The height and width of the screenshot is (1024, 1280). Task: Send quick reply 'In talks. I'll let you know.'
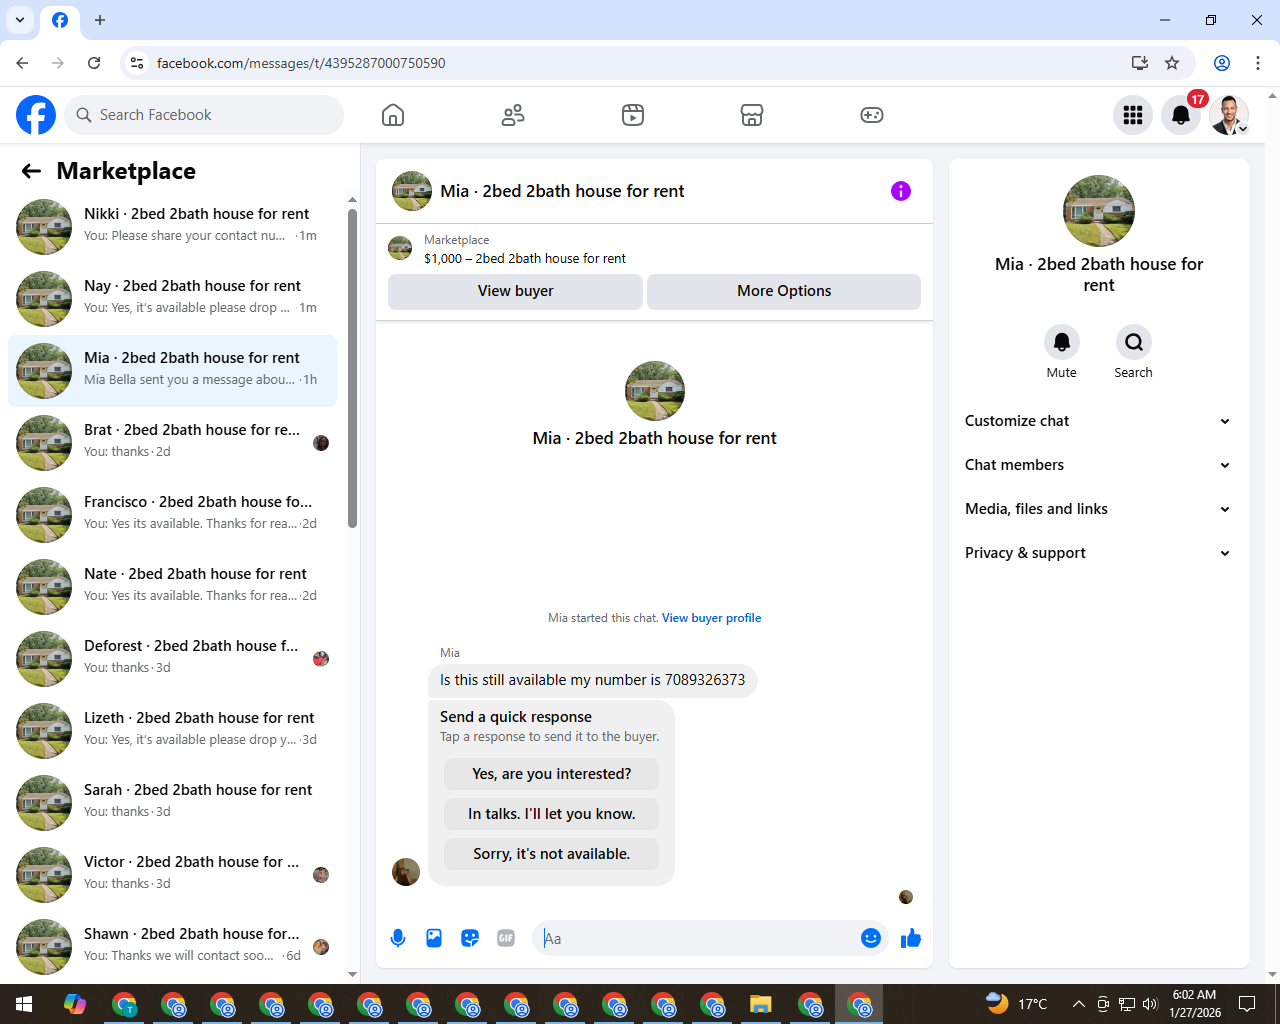pos(551,814)
